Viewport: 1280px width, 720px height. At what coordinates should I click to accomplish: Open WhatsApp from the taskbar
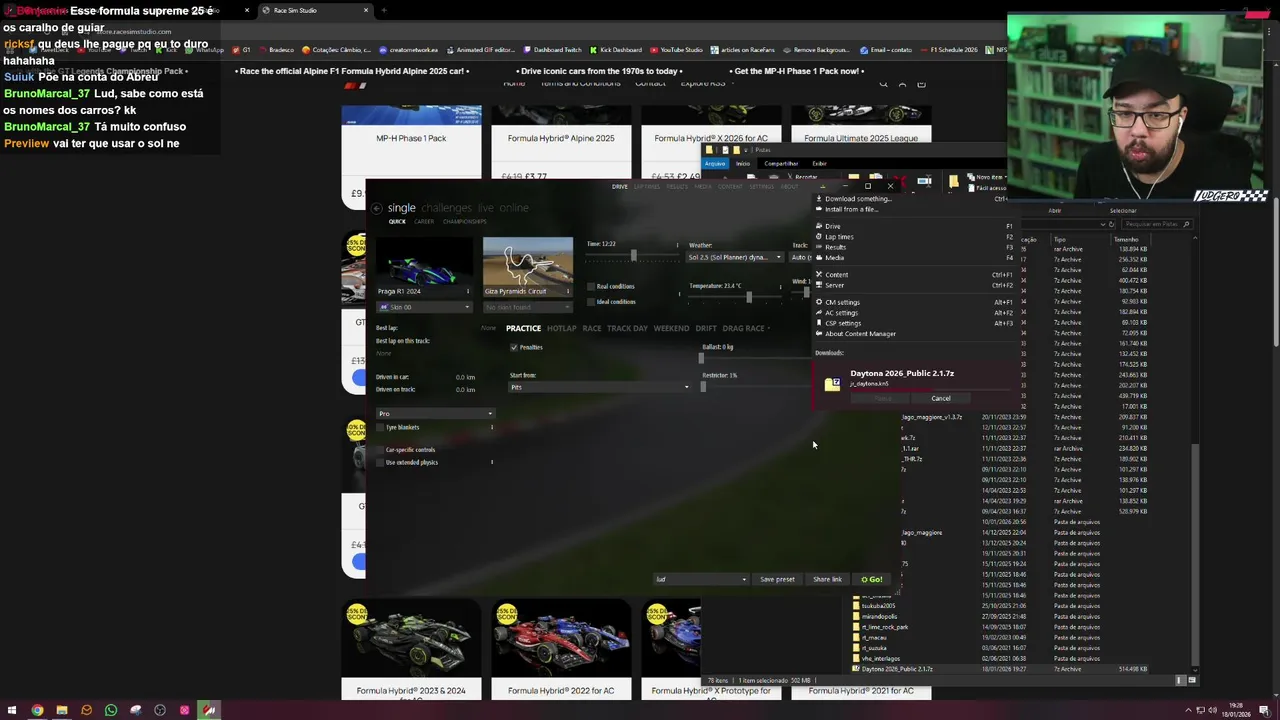(x=111, y=710)
